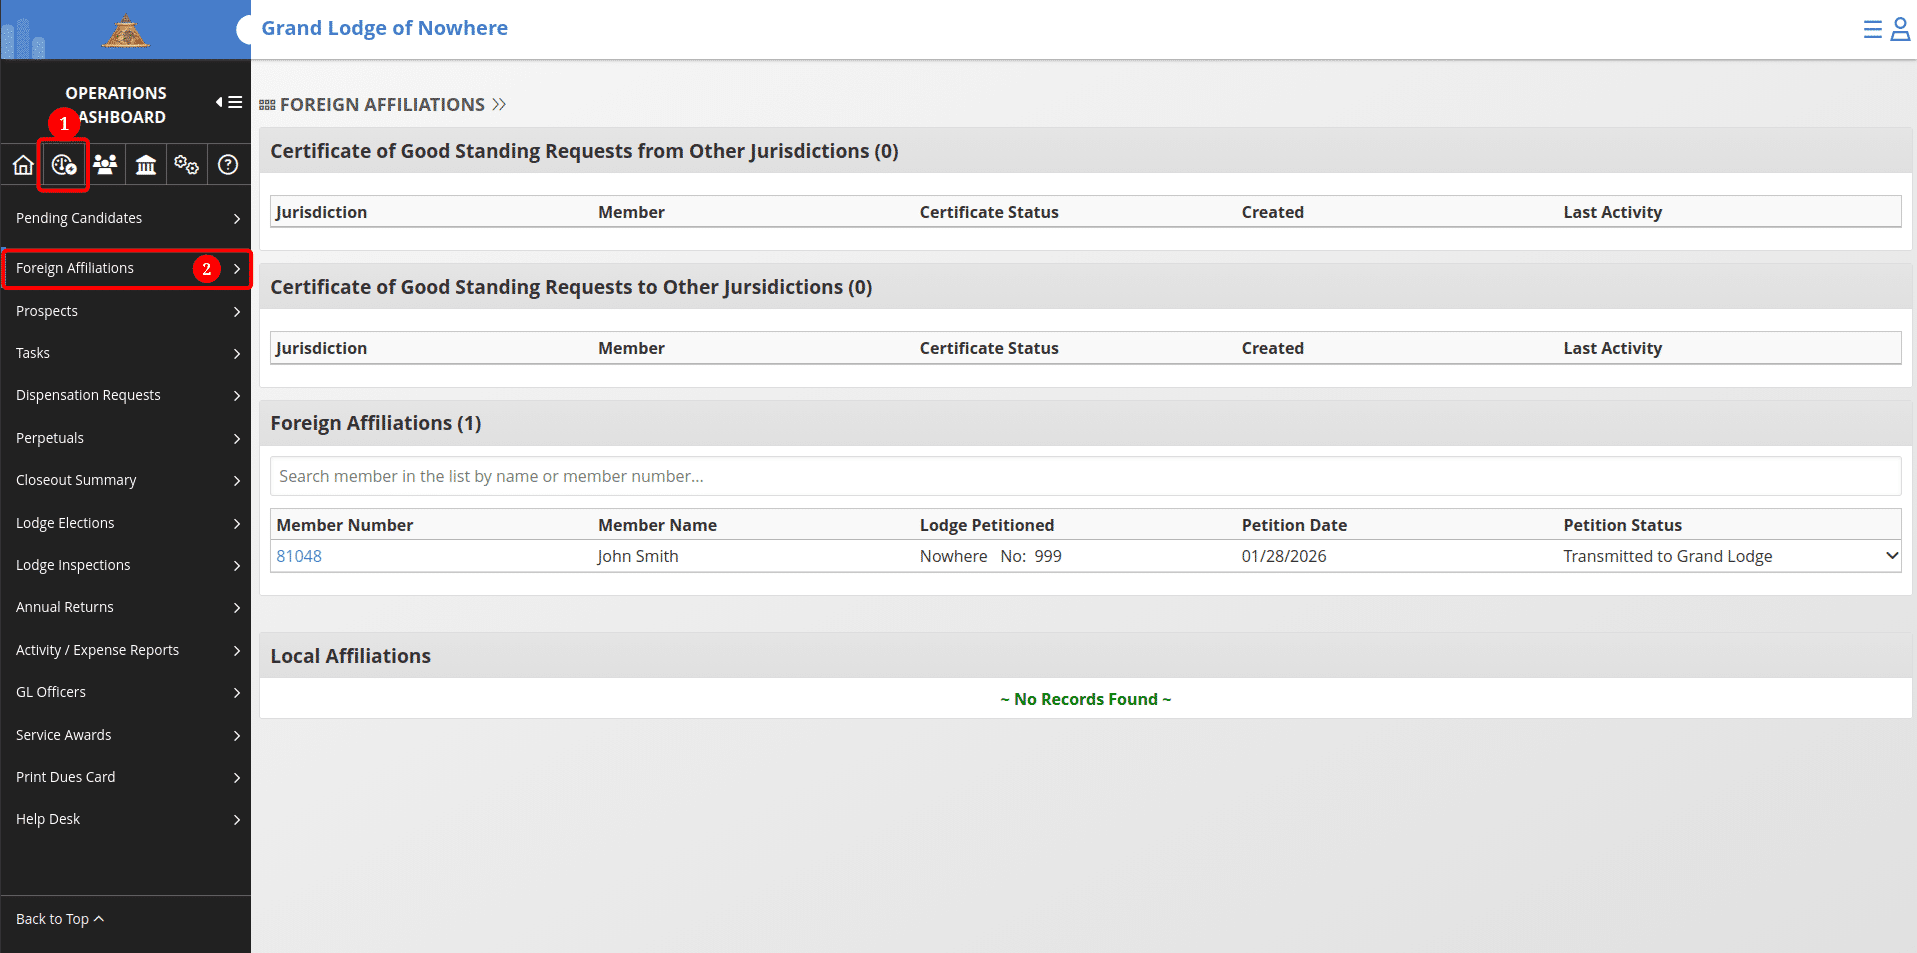The width and height of the screenshot is (1917, 953).
Task: Open the hamburger menu at top right
Action: pyautogui.click(x=1873, y=29)
